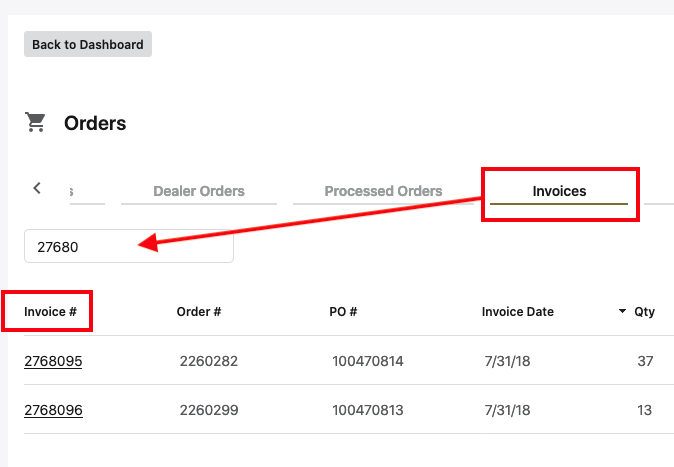Sort by Invoice # column header
The image size is (674, 467).
(51, 311)
